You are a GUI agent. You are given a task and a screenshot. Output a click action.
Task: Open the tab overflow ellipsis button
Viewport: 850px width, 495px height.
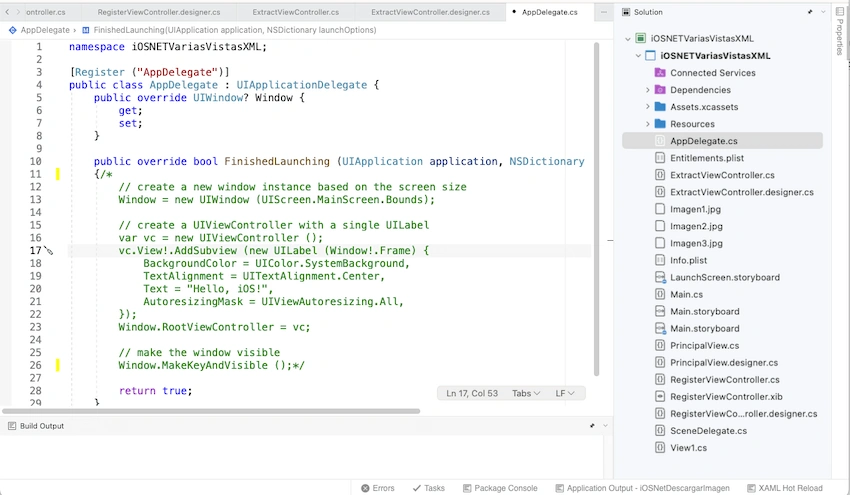point(603,12)
